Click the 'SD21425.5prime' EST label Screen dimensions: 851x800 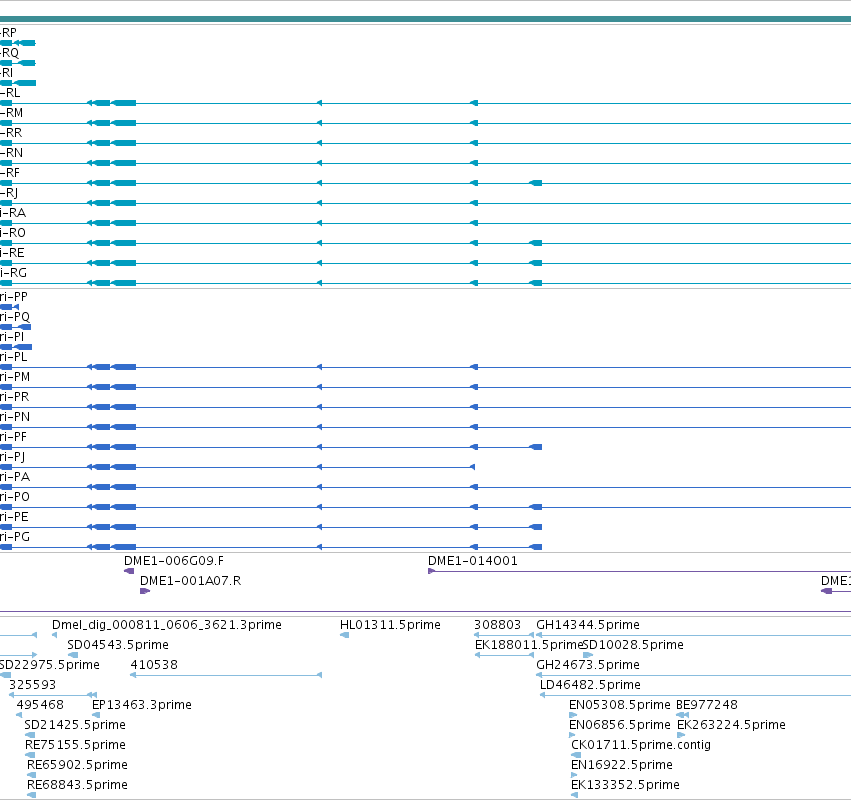pos(75,725)
